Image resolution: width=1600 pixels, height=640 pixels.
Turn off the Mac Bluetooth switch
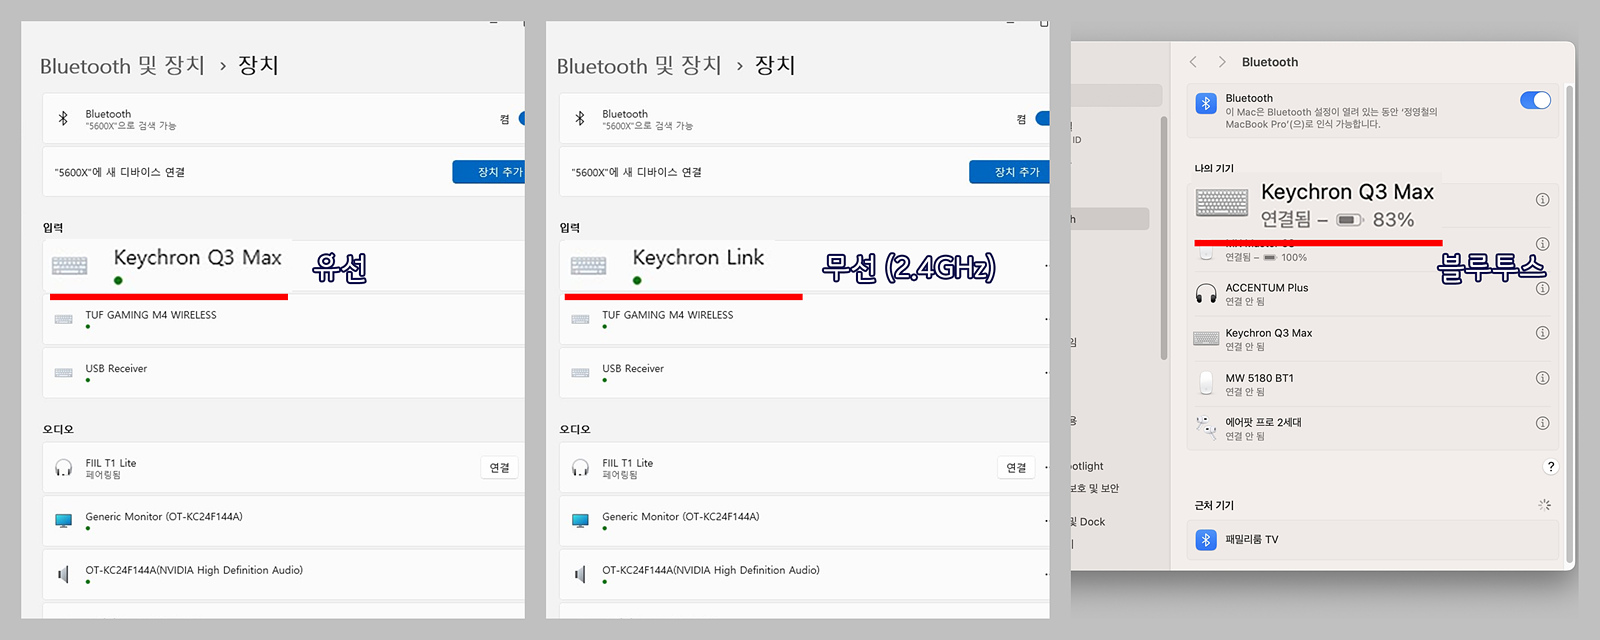pyautogui.click(x=1535, y=100)
